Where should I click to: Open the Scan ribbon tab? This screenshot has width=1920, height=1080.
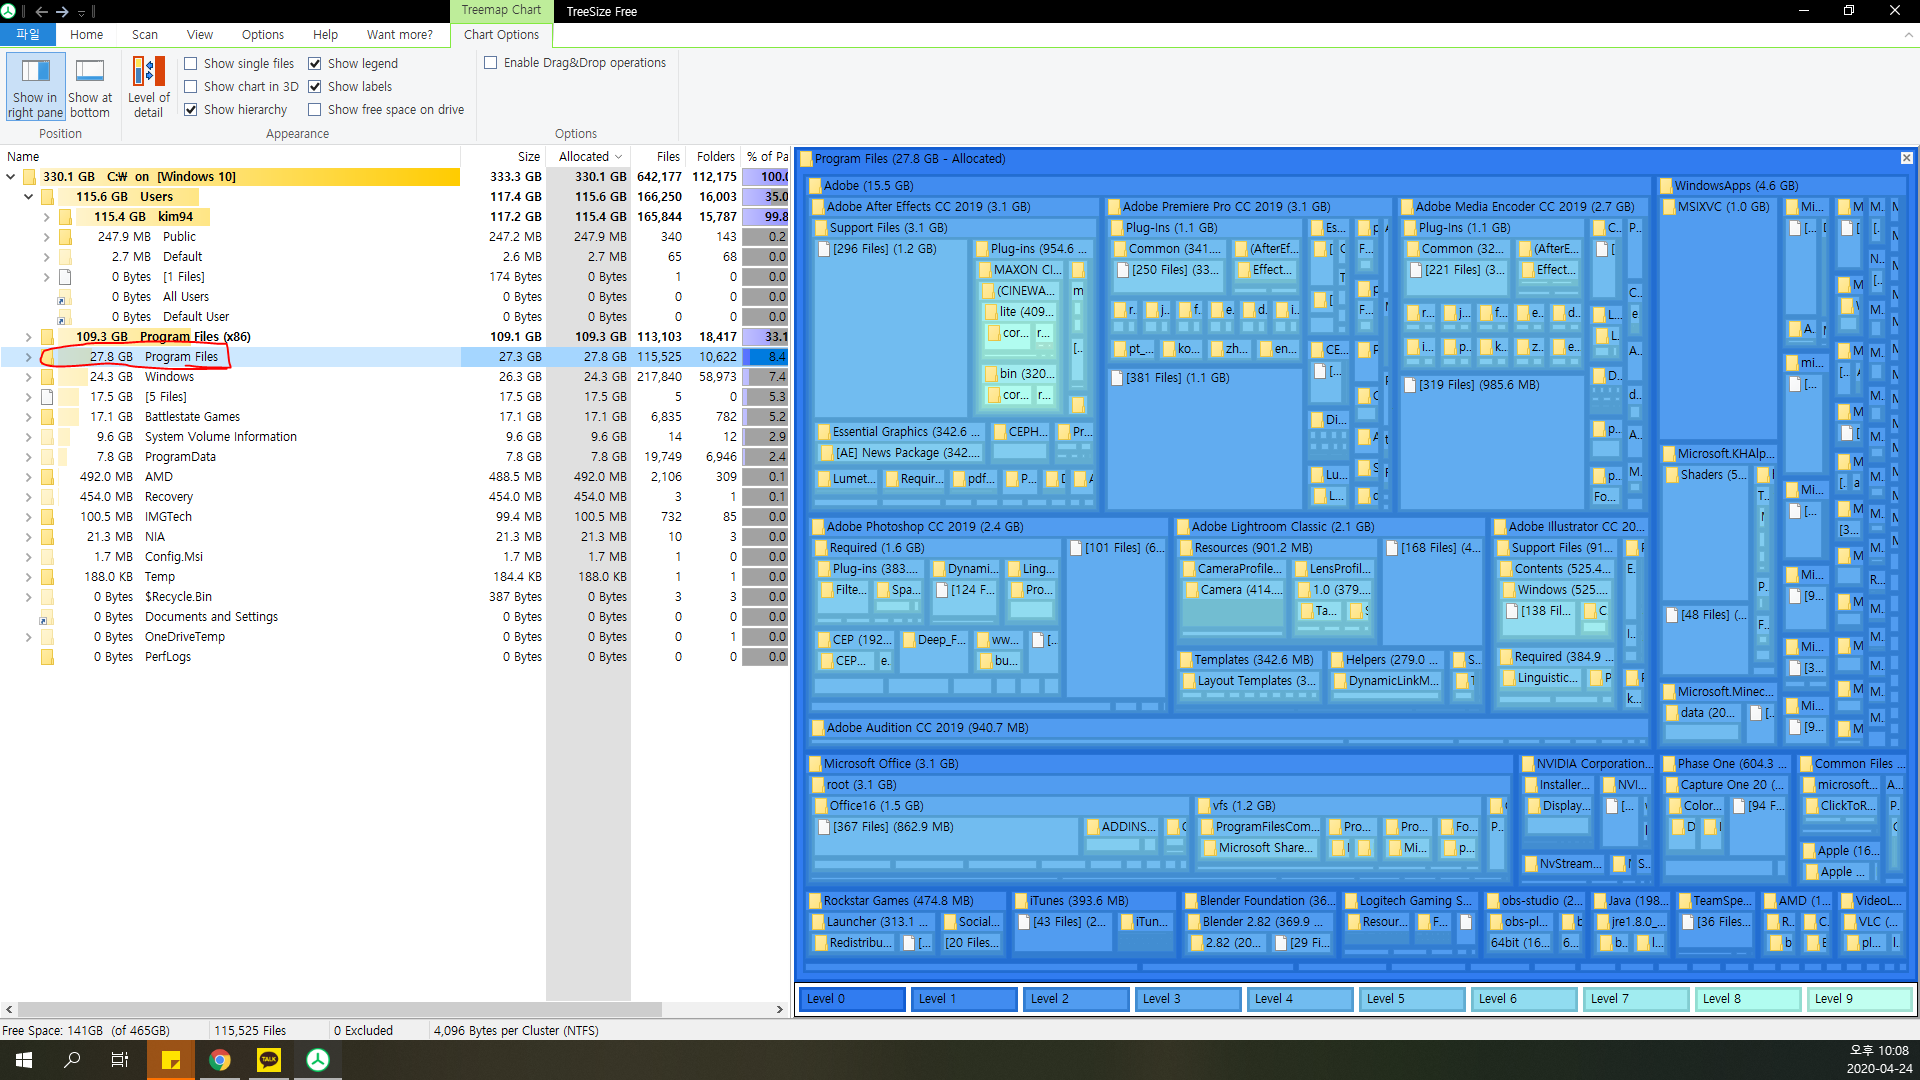pos(144,34)
